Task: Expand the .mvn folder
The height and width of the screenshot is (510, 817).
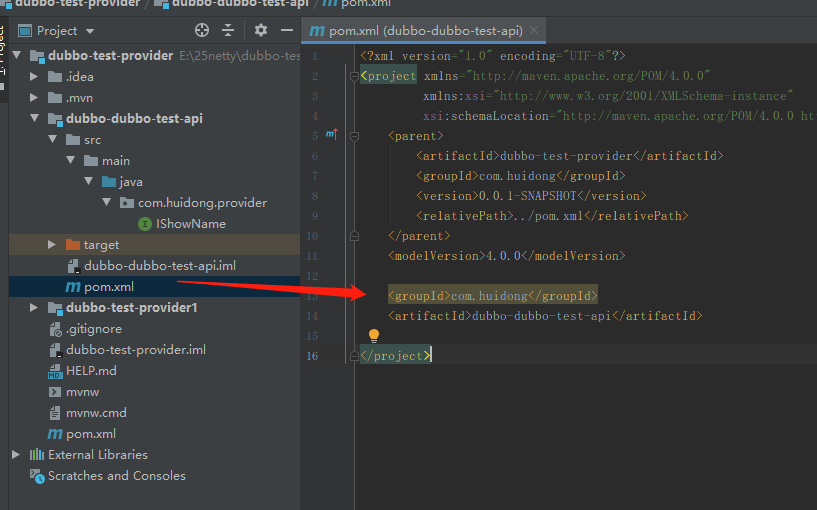Action: click(34, 97)
